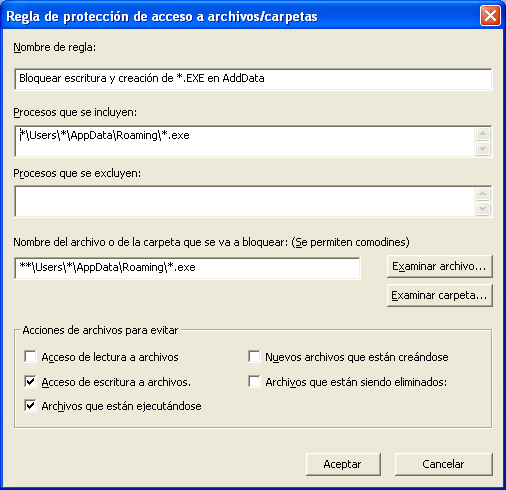Uncheck Acceso de escritura a archivos
The width and height of the screenshot is (506, 490).
click(x=30, y=381)
